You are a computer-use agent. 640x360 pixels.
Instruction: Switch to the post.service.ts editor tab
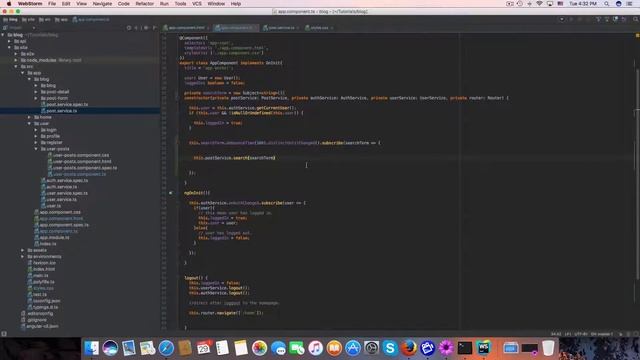click(281, 28)
